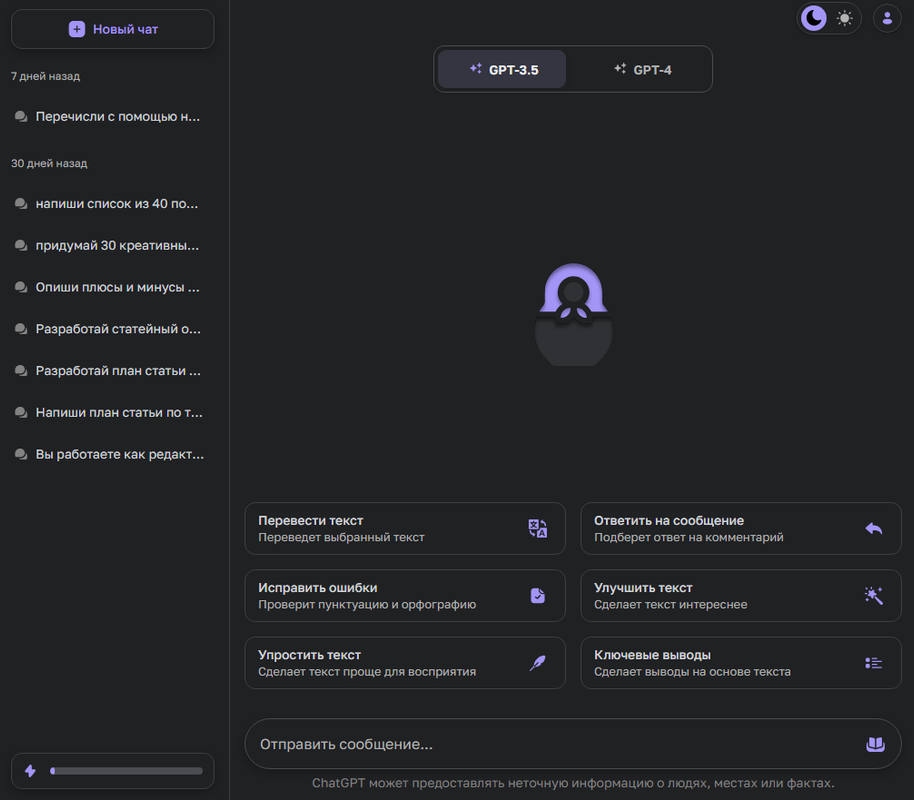Open chat 'Вы работаете как редакт...'
914x800 pixels.
tap(113, 454)
